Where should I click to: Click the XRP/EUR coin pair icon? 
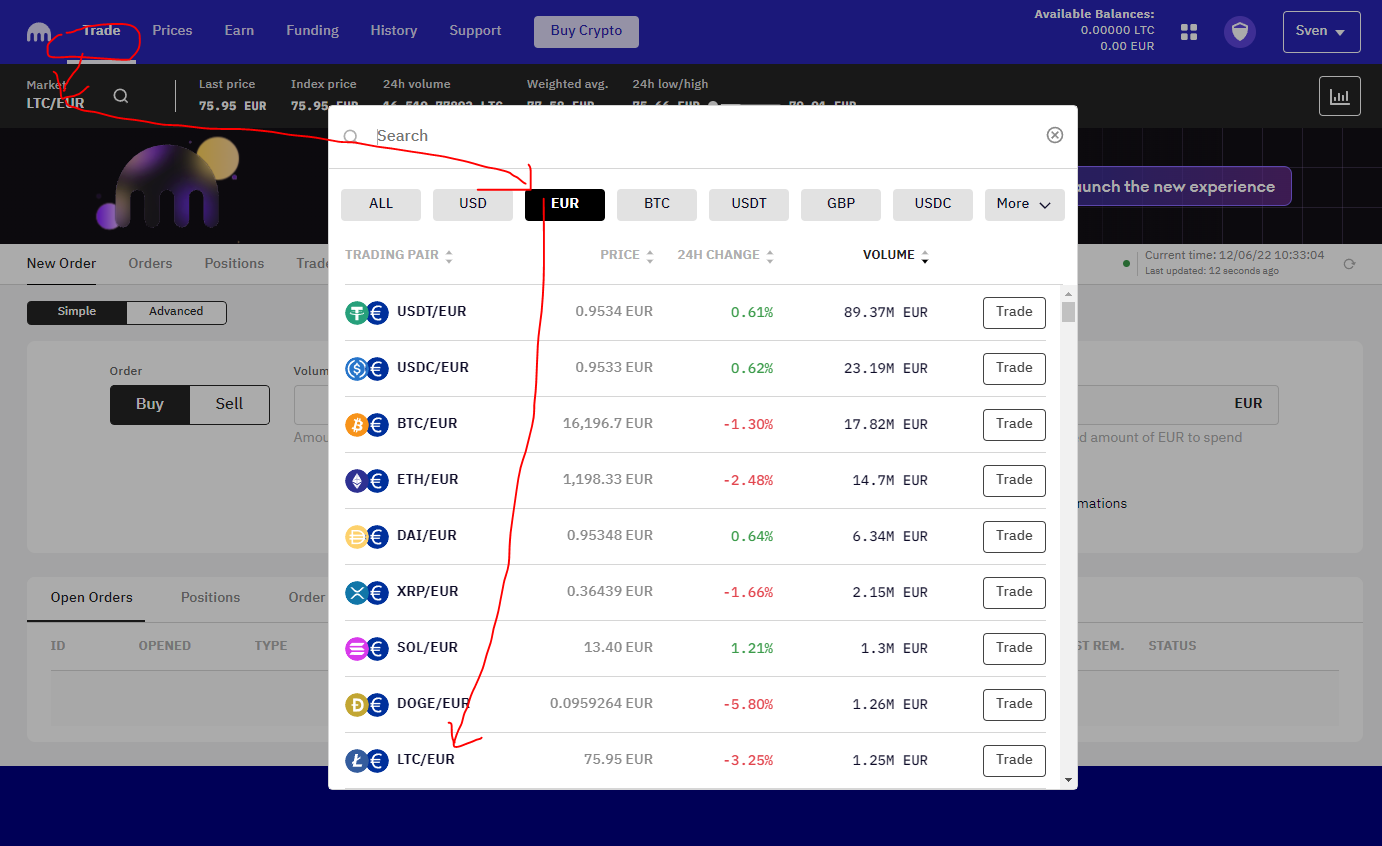point(367,593)
